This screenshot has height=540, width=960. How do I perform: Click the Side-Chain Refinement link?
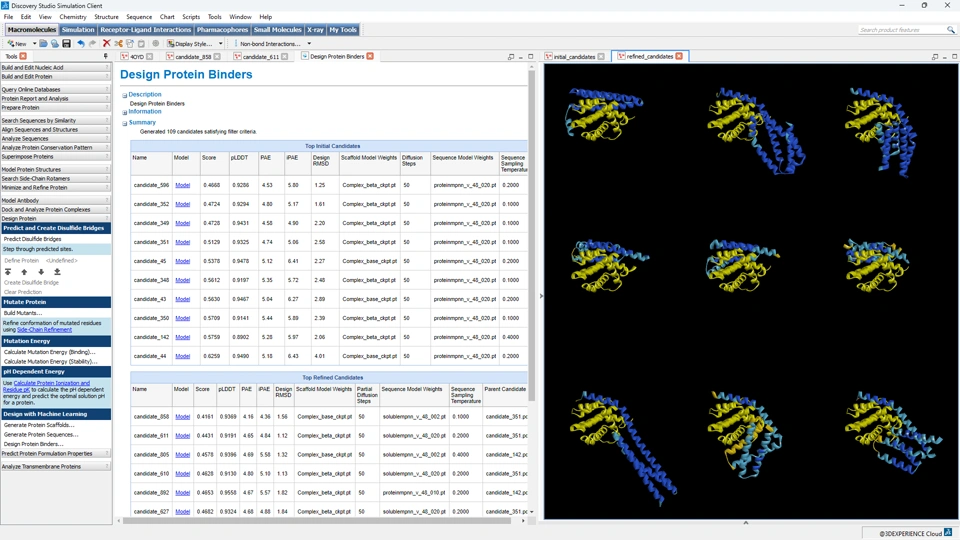click(44, 329)
